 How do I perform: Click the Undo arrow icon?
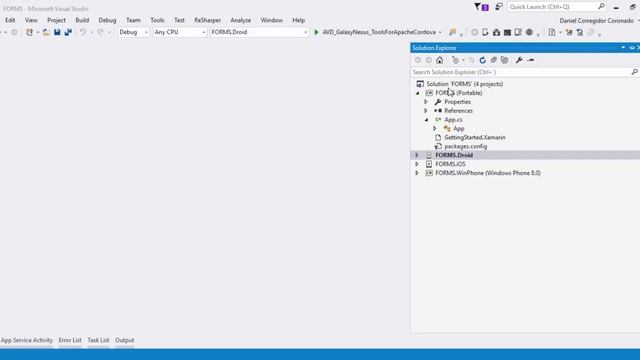(83, 32)
